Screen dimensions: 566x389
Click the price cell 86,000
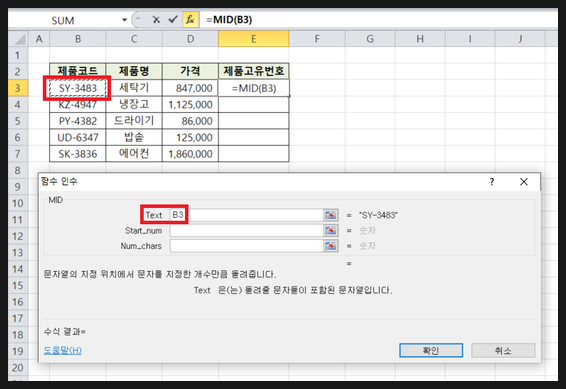pos(190,121)
